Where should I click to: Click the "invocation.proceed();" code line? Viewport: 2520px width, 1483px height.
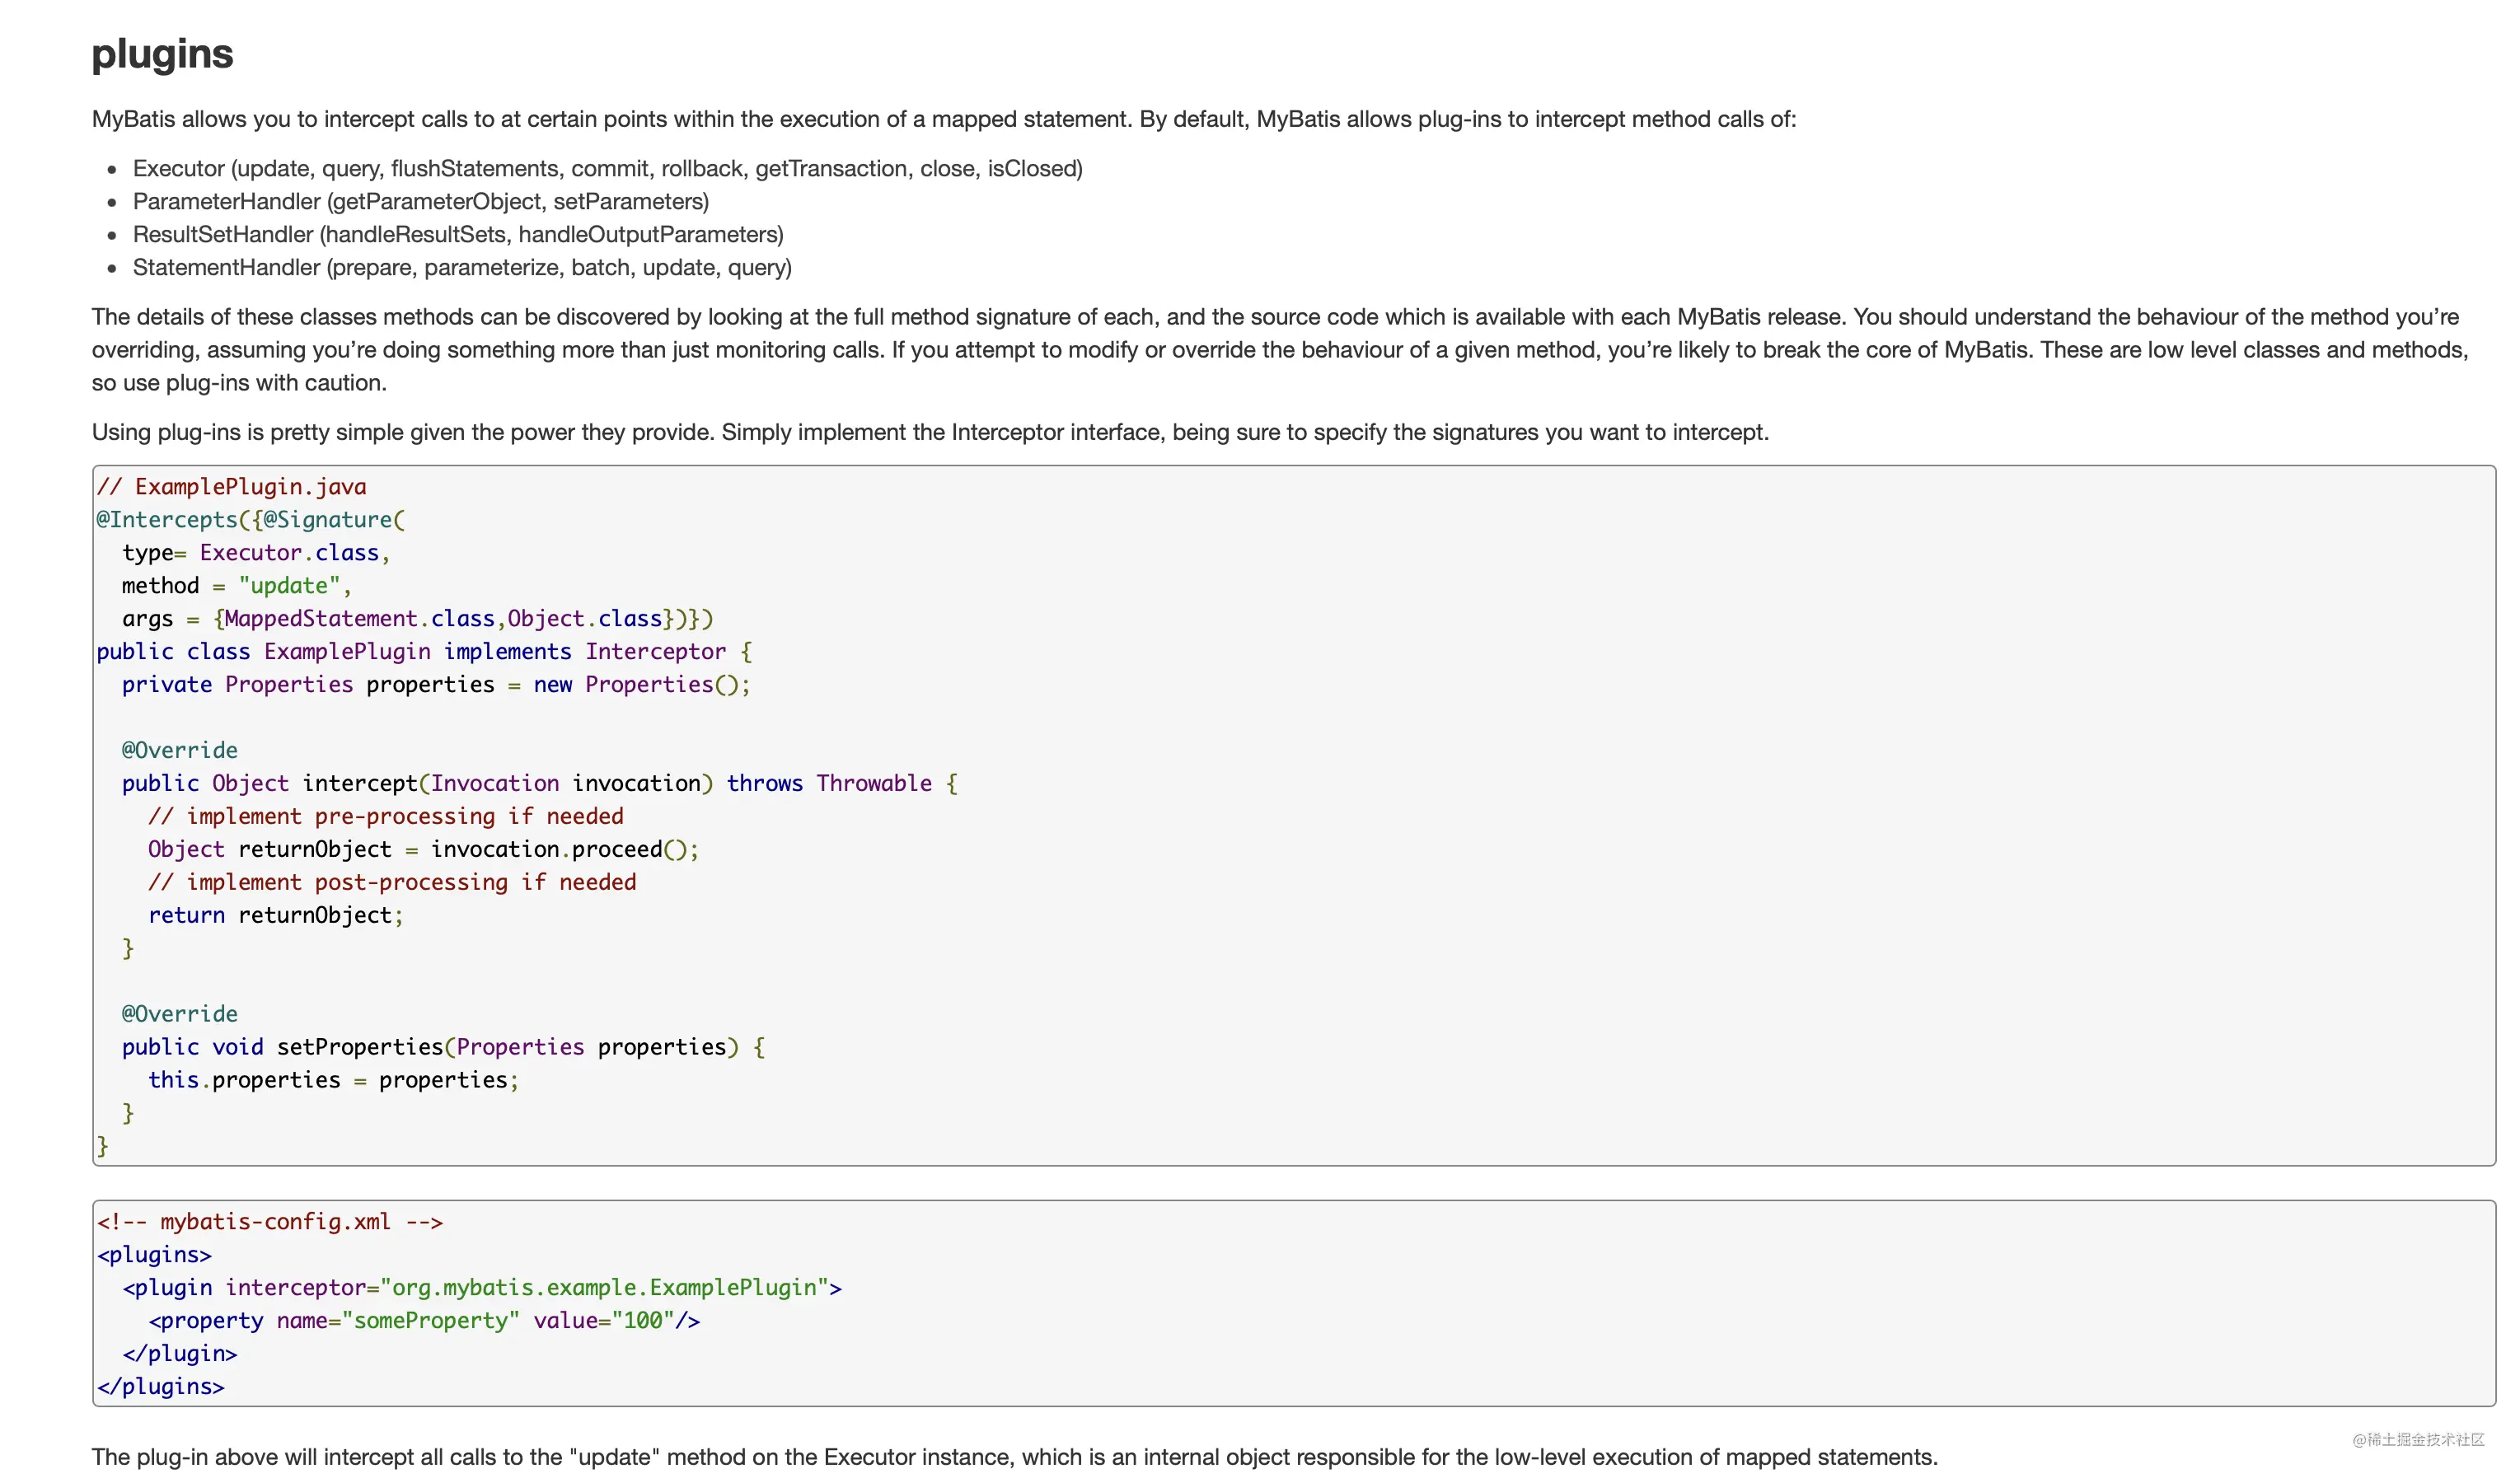[x=424, y=849]
